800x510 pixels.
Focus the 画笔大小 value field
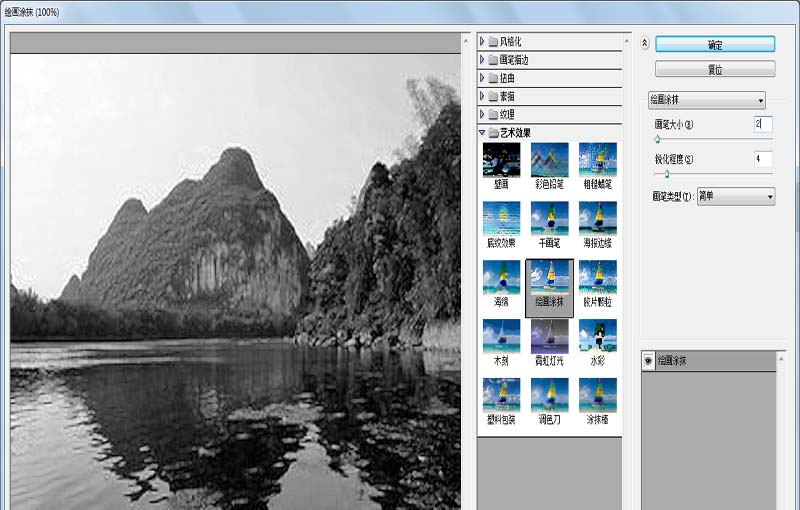point(763,124)
